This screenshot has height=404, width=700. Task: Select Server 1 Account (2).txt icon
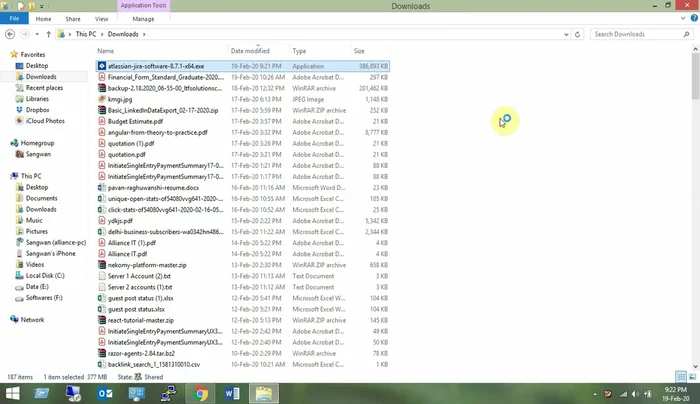pos(102,276)
